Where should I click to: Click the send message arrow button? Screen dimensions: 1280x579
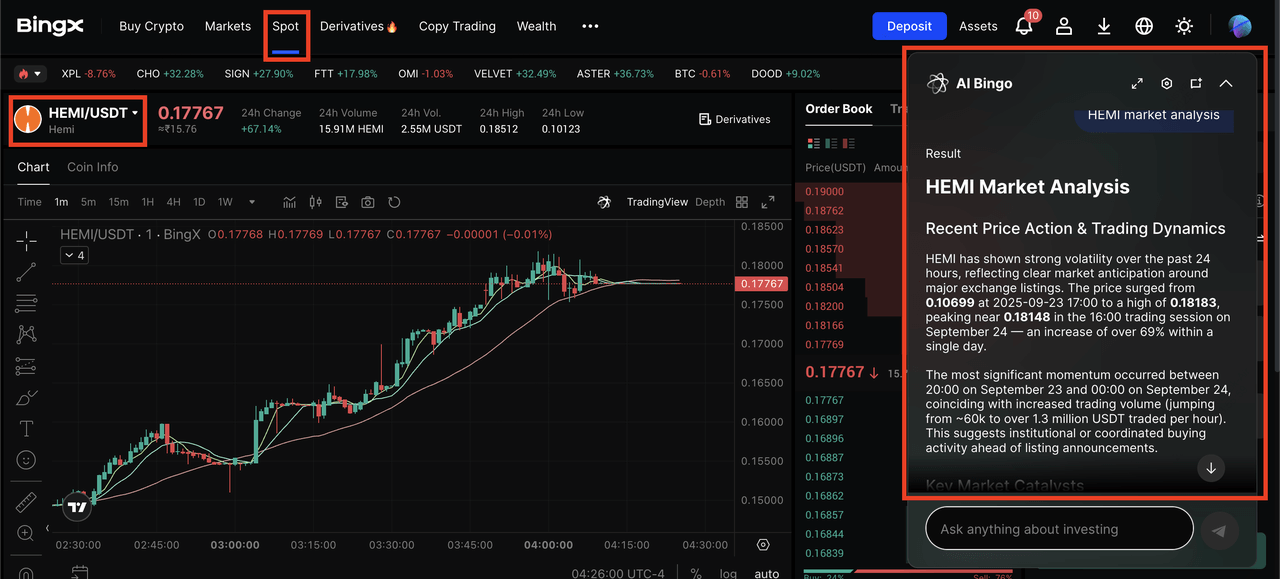pyautogui.click(x=1218, y=531)
